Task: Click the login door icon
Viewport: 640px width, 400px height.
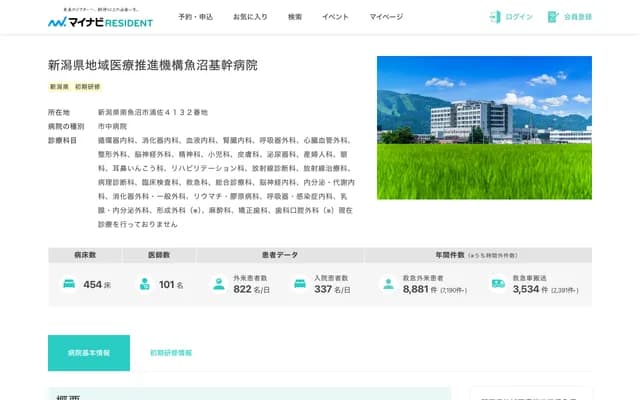Action: (x=494, y=17)
